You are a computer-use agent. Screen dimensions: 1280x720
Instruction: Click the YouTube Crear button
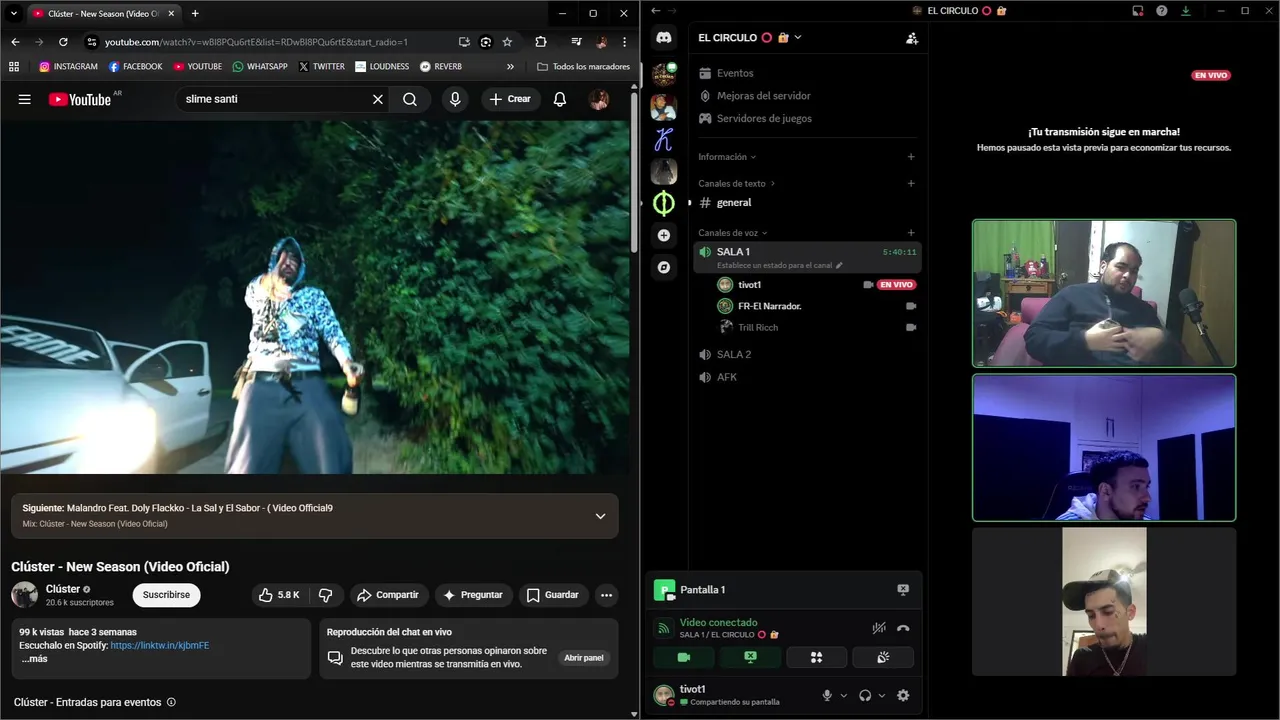(x=510, y=99)
